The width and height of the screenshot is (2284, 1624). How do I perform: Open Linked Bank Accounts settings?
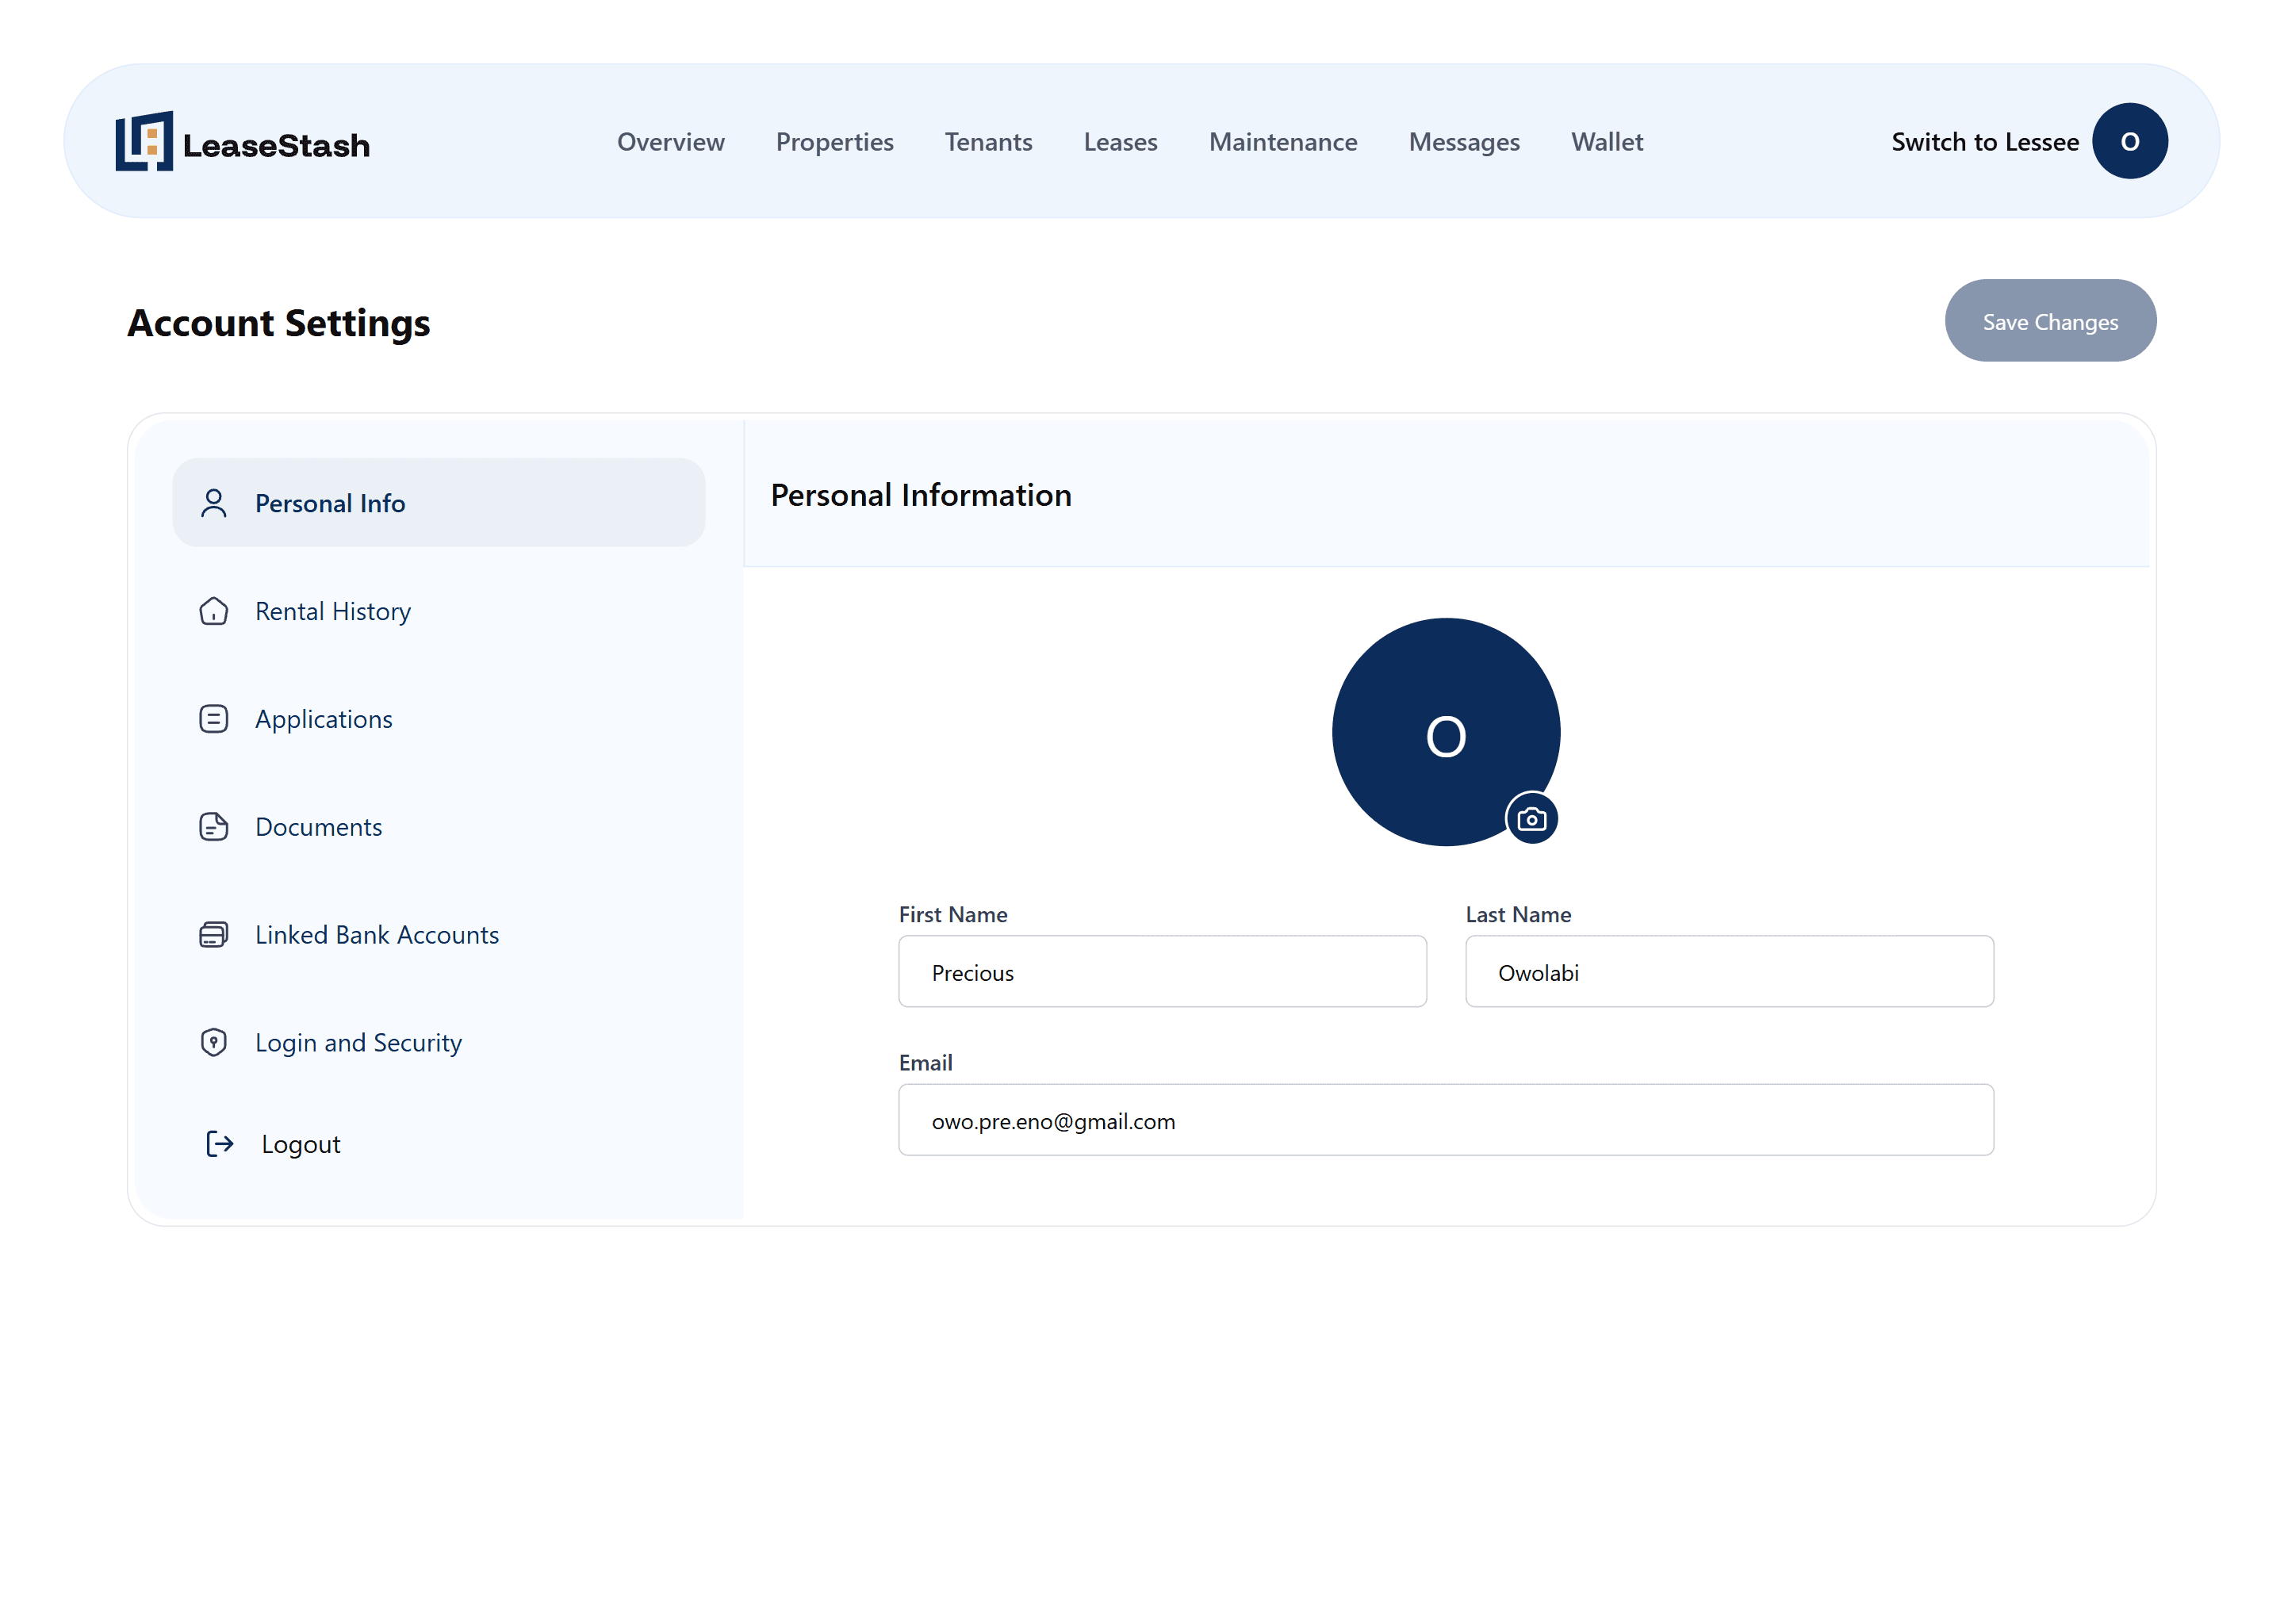pyautogui.click(x=438, y=935)
